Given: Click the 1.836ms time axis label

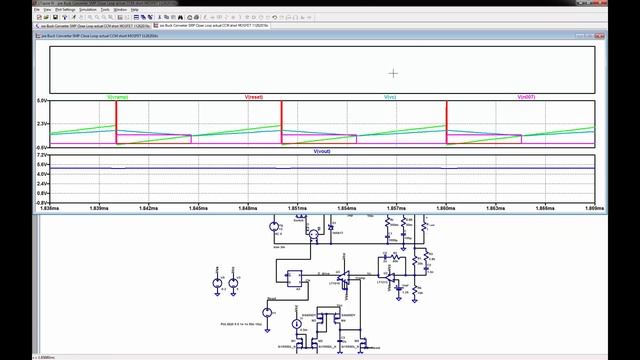Looking at the screenshot, I should (x=49, y=208).
